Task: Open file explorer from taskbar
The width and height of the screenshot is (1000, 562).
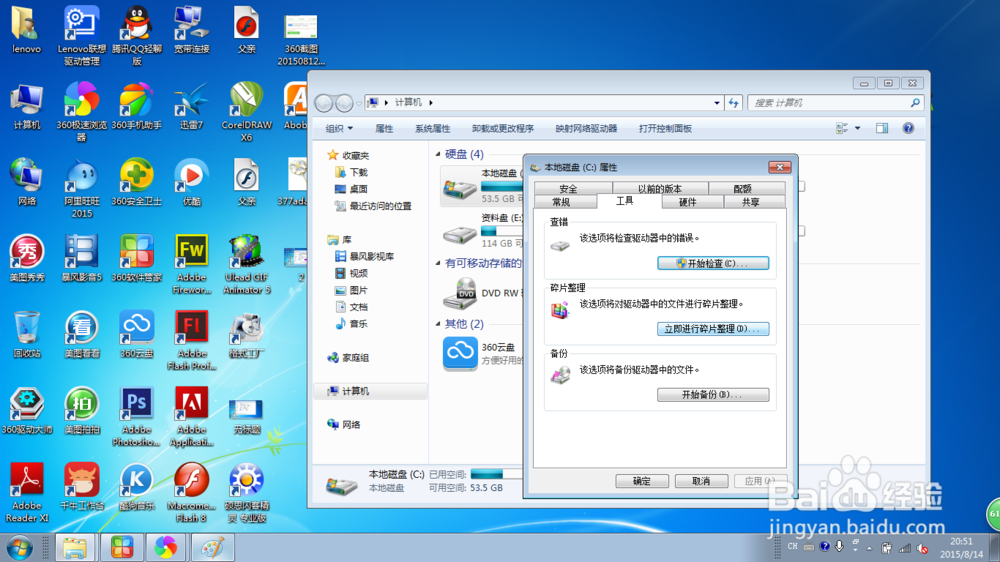Action: [75, 548]
